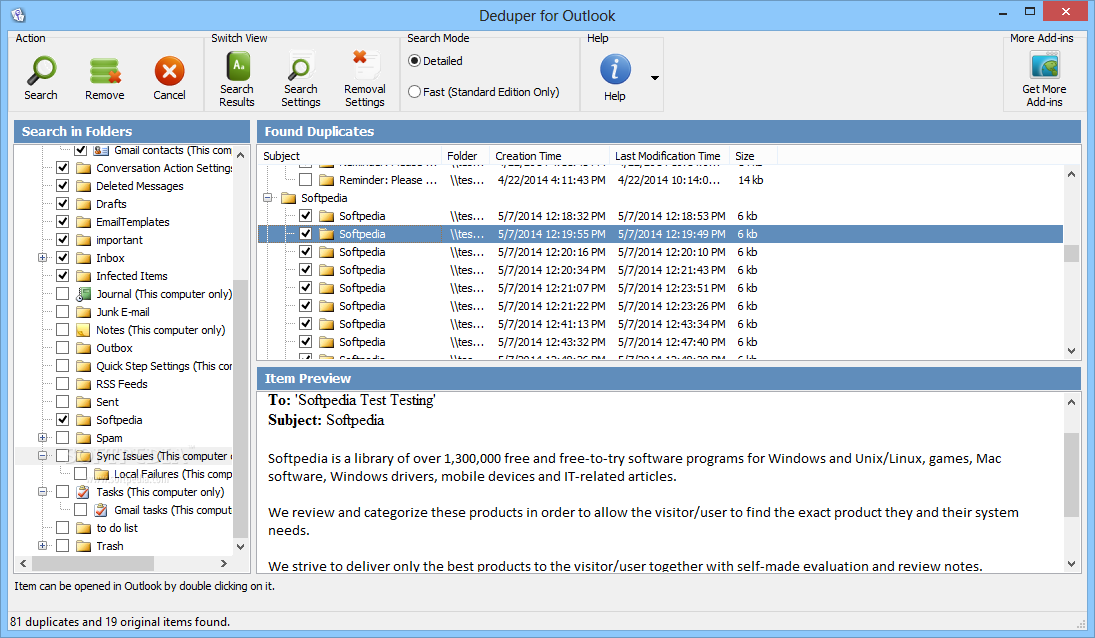The image size is (1095, 638).
Task: Click the Remove duplicates icon
Action: coord(105,71)
